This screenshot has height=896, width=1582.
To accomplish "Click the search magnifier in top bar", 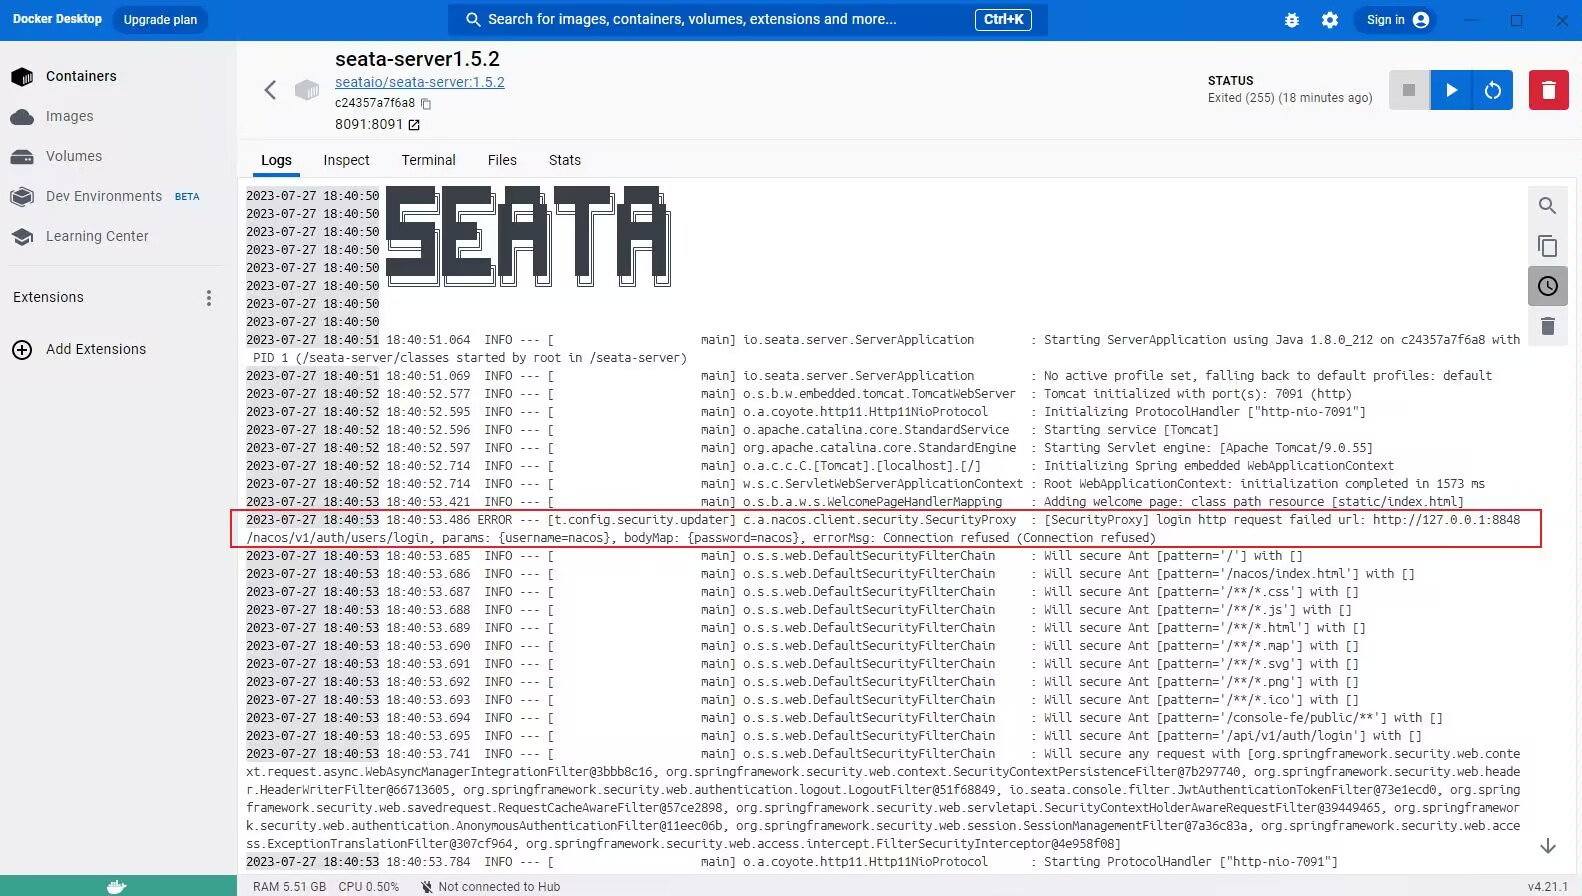I will pyautogui.click(x=474, y=19).
